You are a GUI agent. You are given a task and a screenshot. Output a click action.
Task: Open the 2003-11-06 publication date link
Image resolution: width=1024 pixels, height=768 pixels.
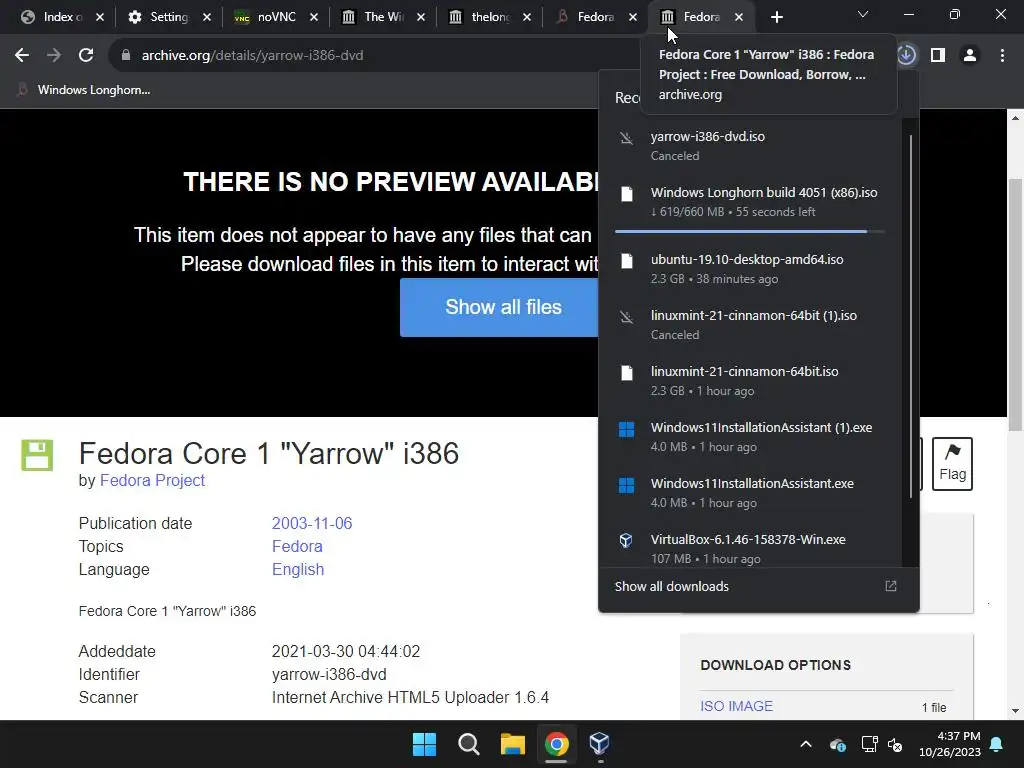pyautogui.click(x=312, y=523)
